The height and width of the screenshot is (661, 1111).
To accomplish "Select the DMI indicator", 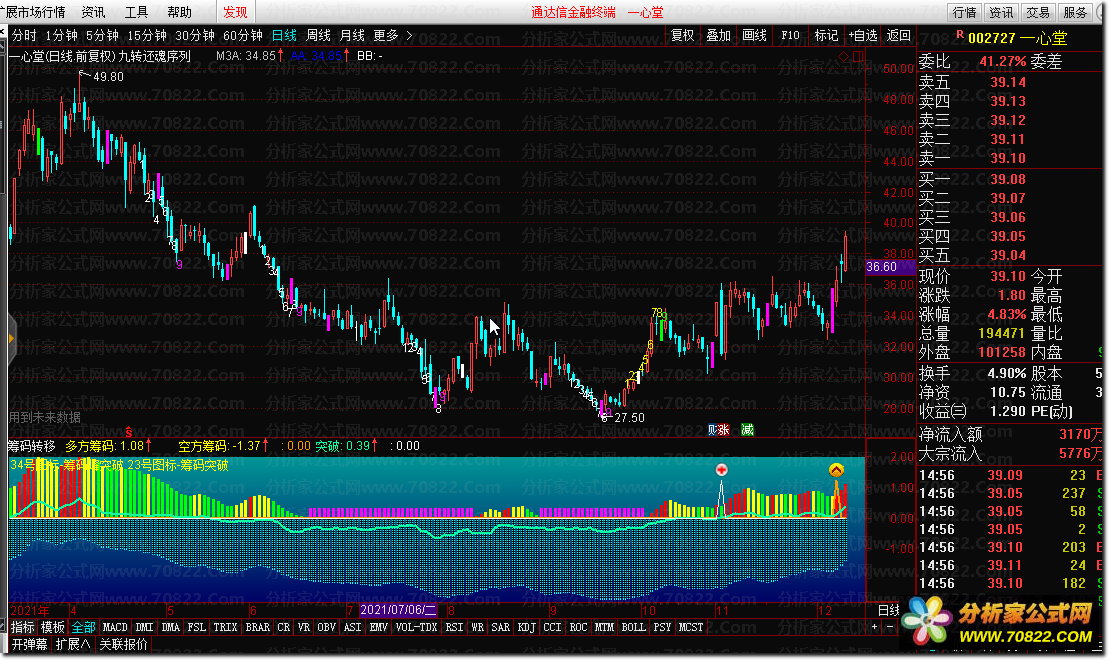I will tap(144, 627).
